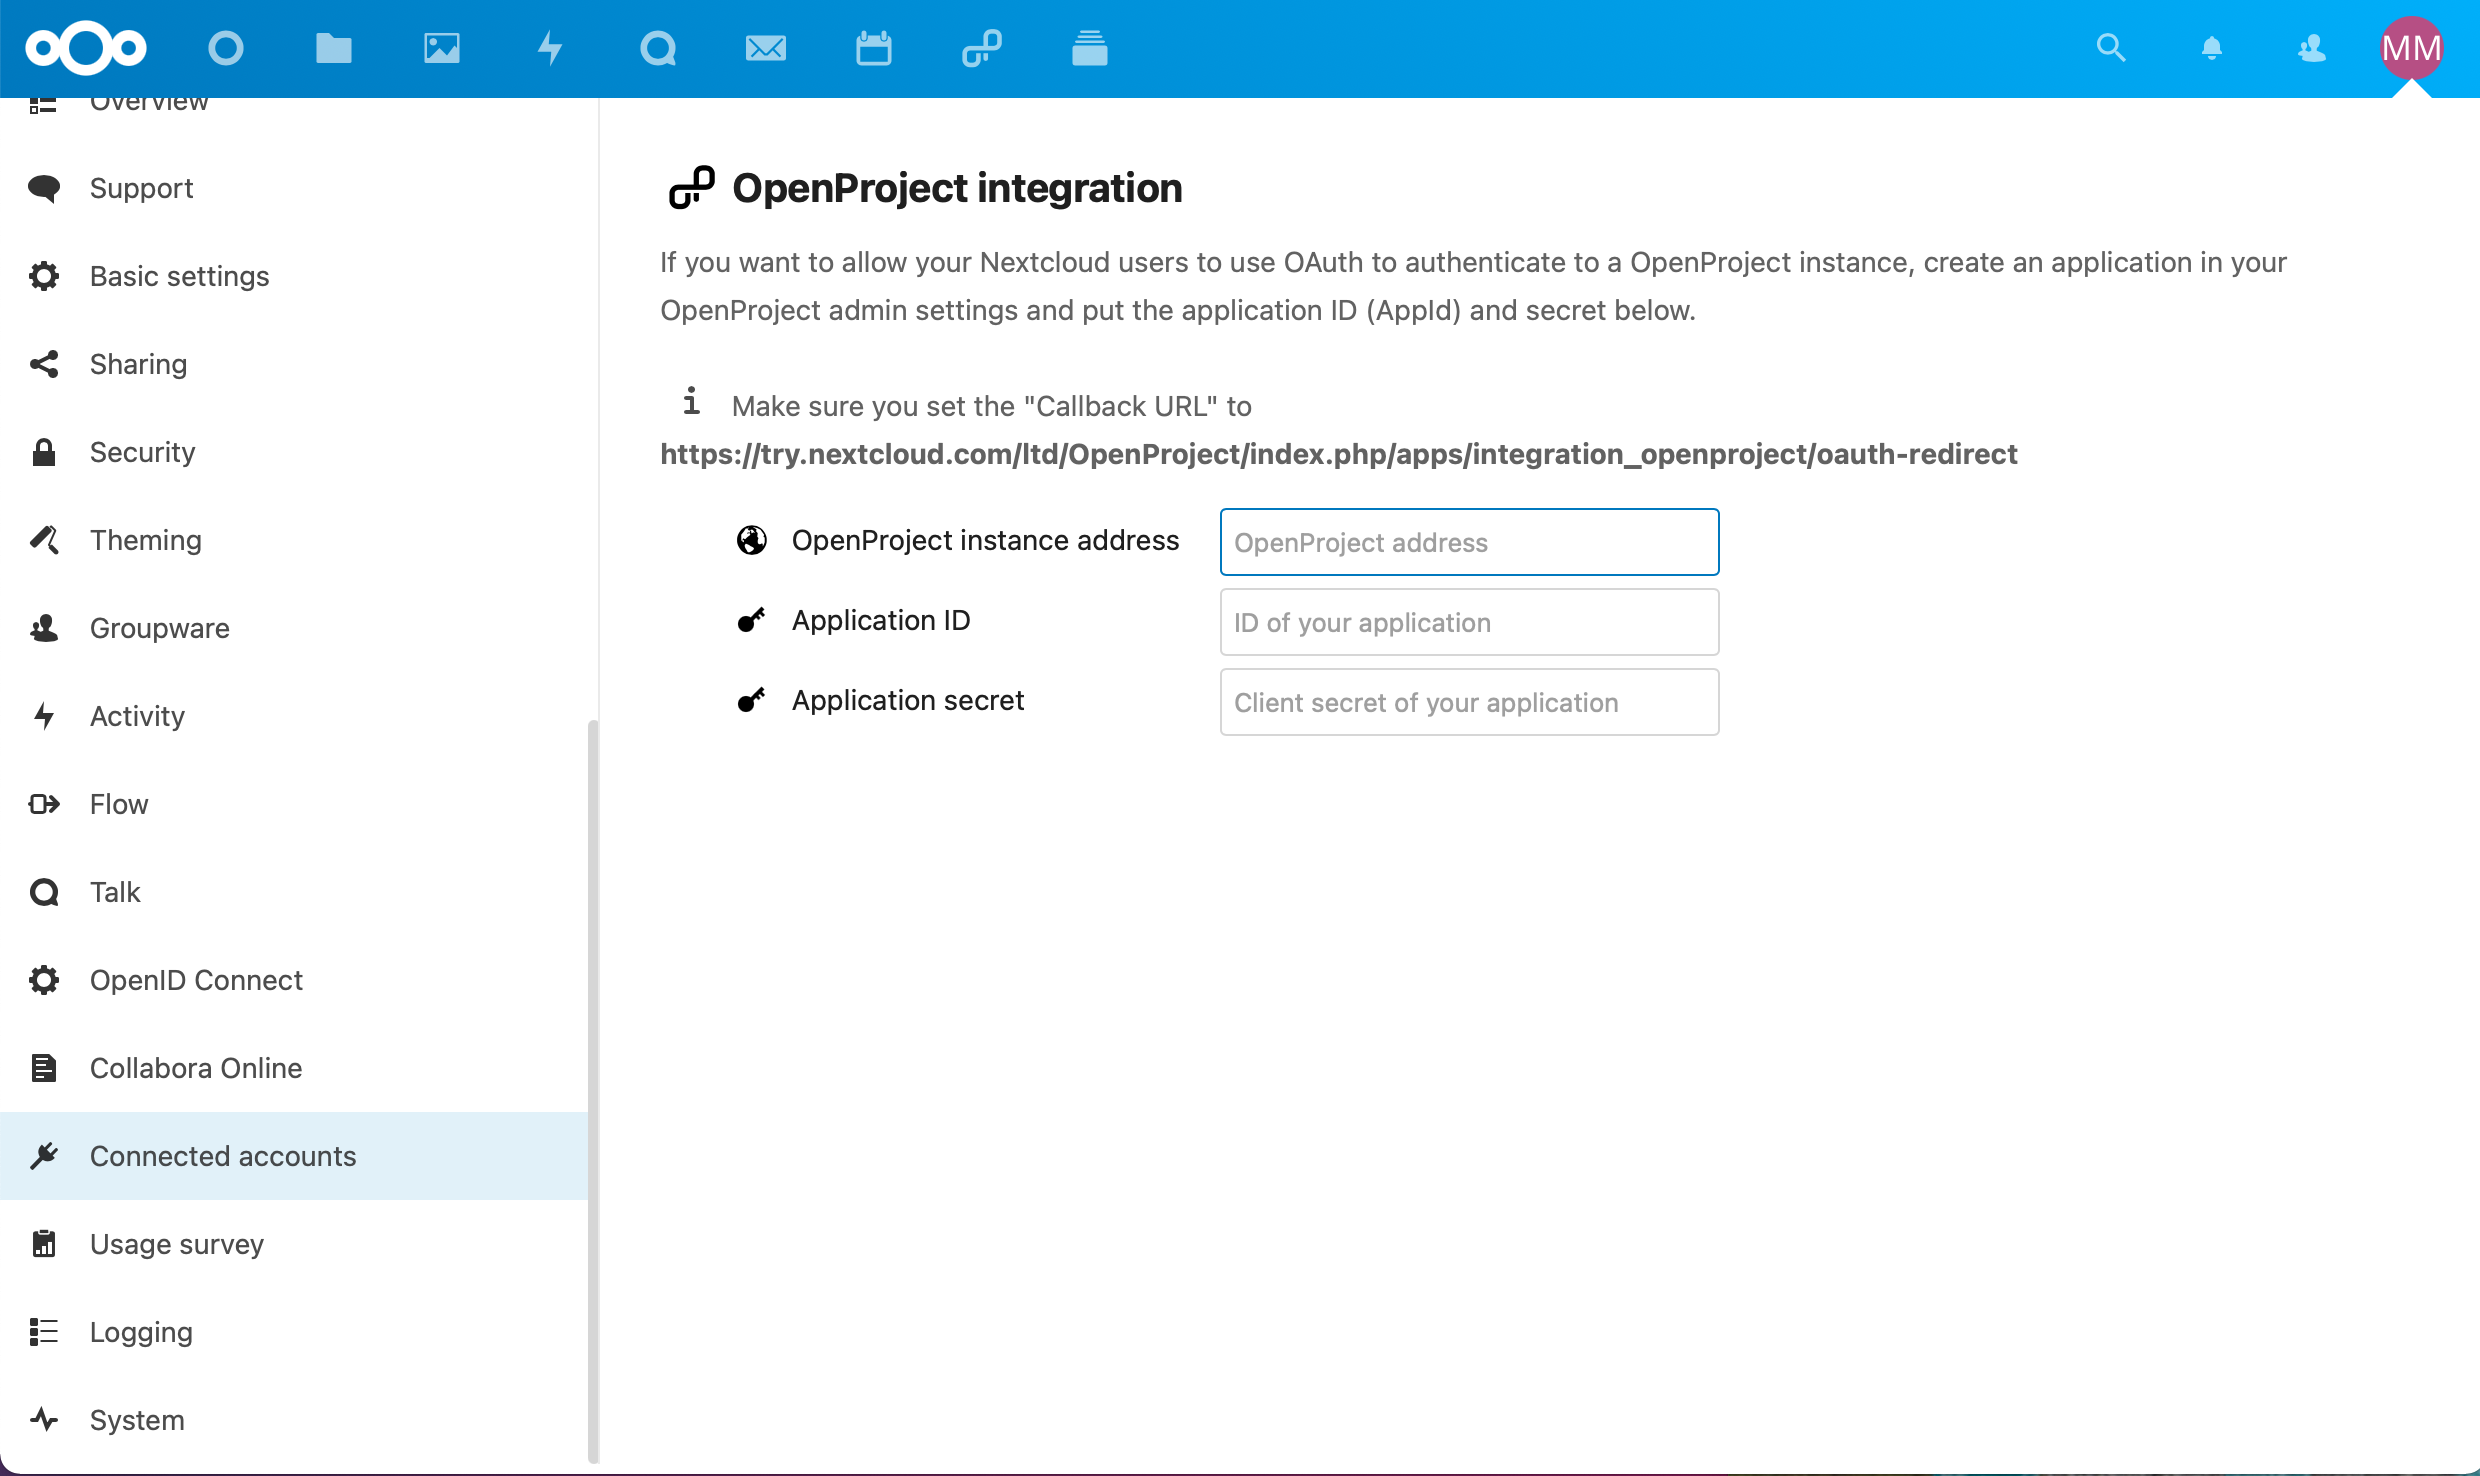Click the System pulse icon

coord(44,1420)
